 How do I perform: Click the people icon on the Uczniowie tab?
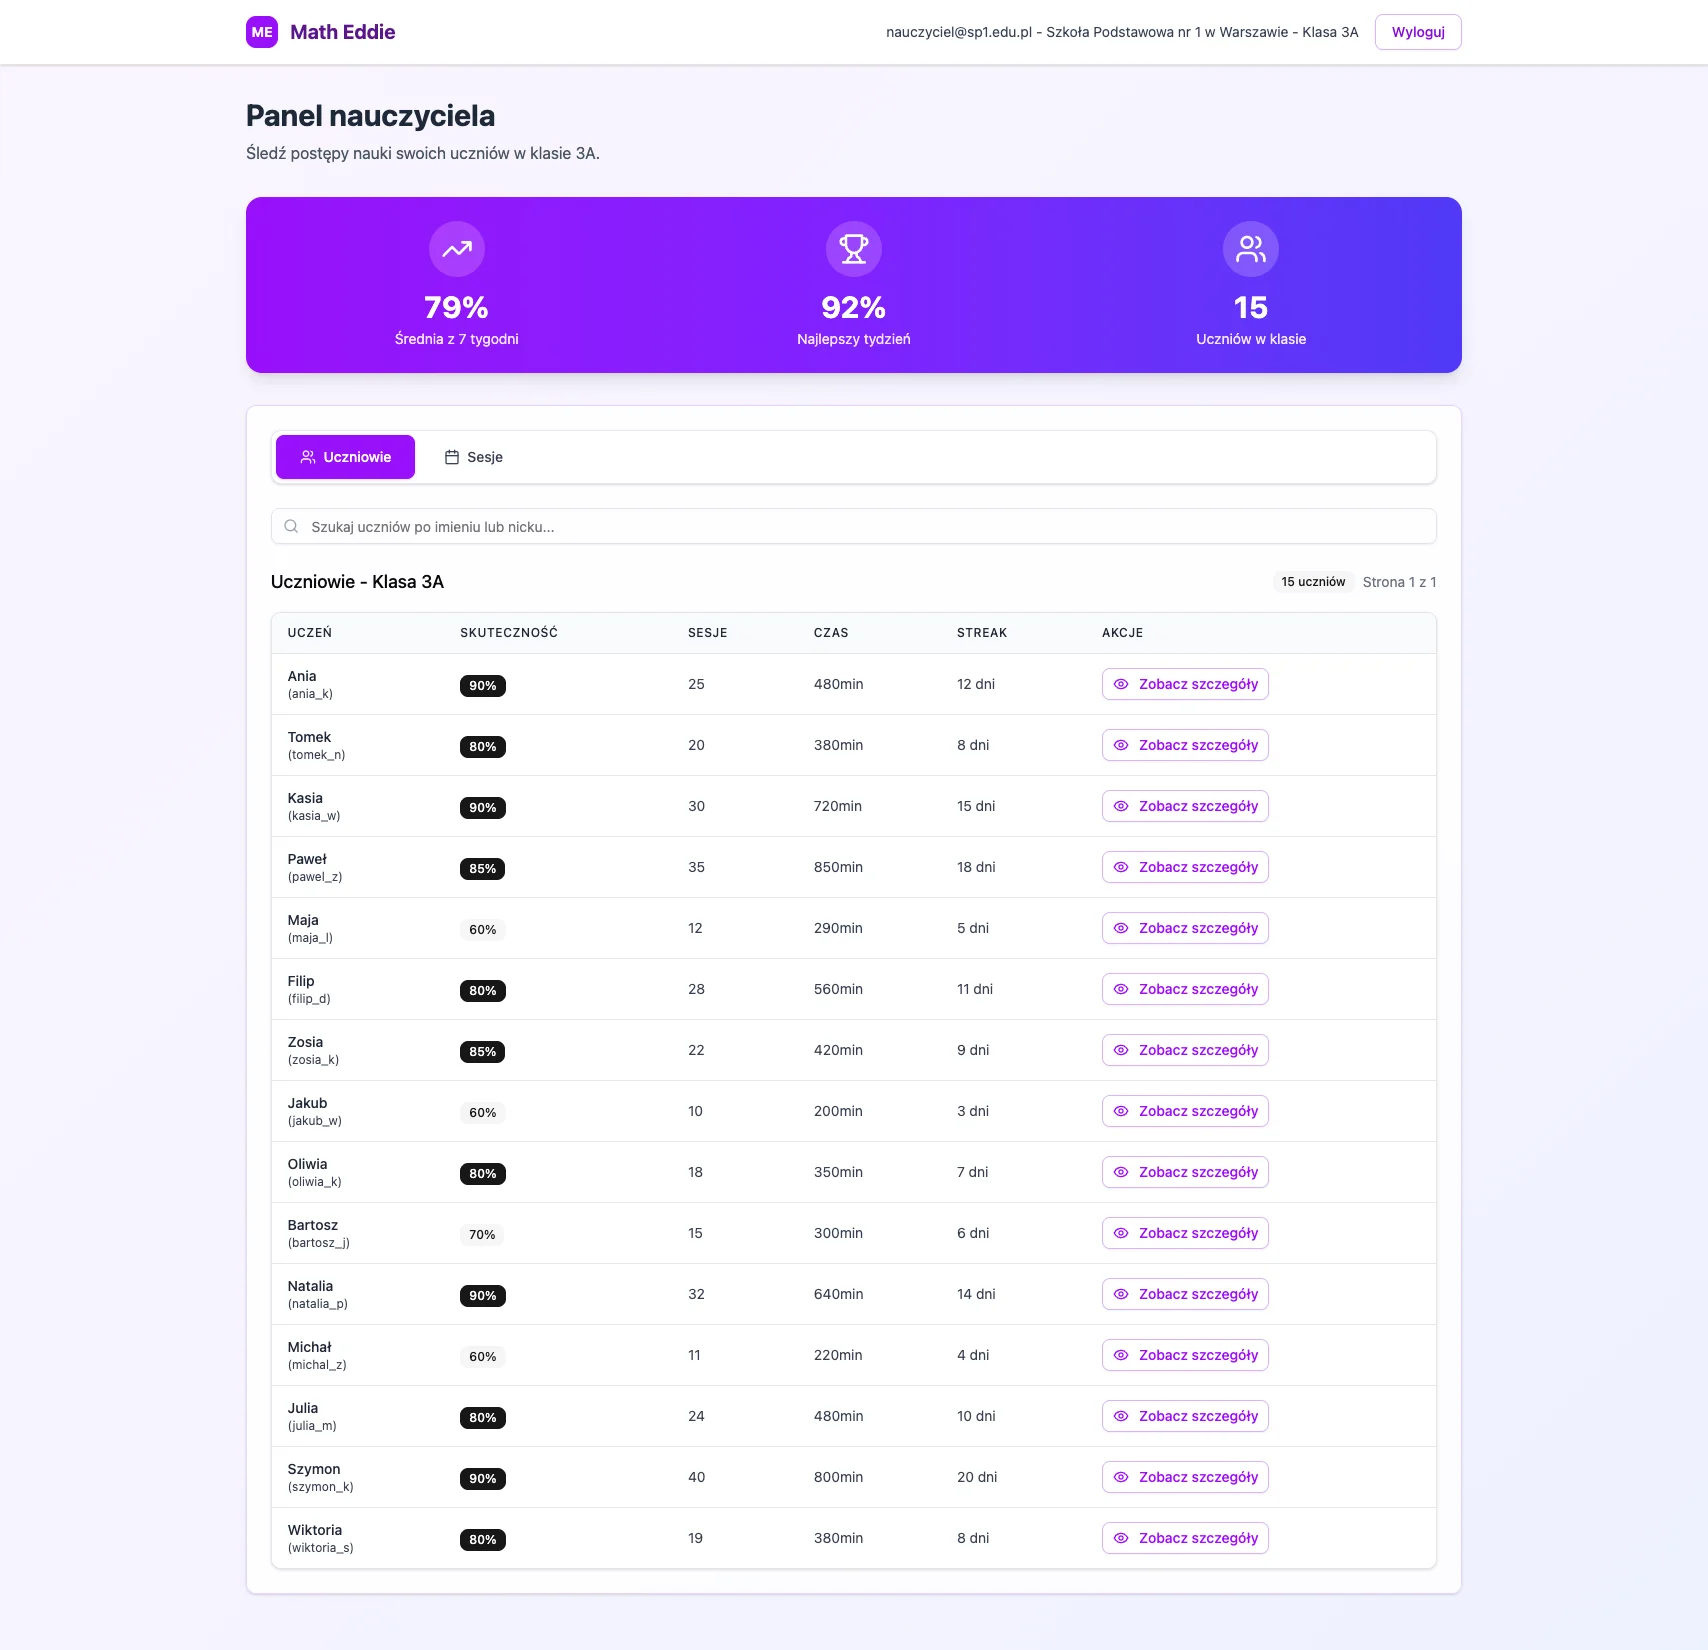308,456
